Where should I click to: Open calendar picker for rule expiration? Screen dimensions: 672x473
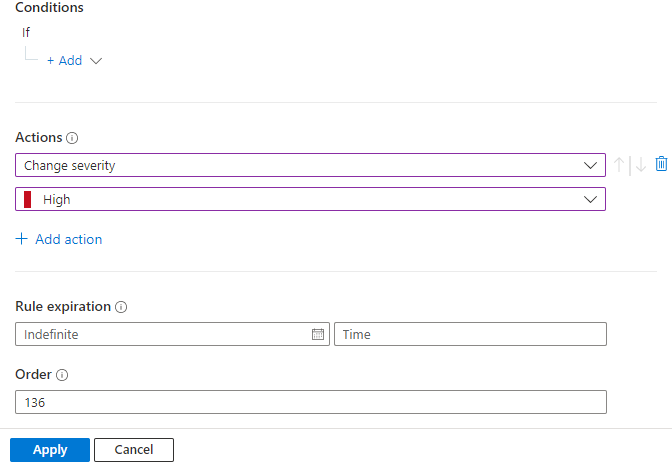pyautogui.click(x=318, y=334)
